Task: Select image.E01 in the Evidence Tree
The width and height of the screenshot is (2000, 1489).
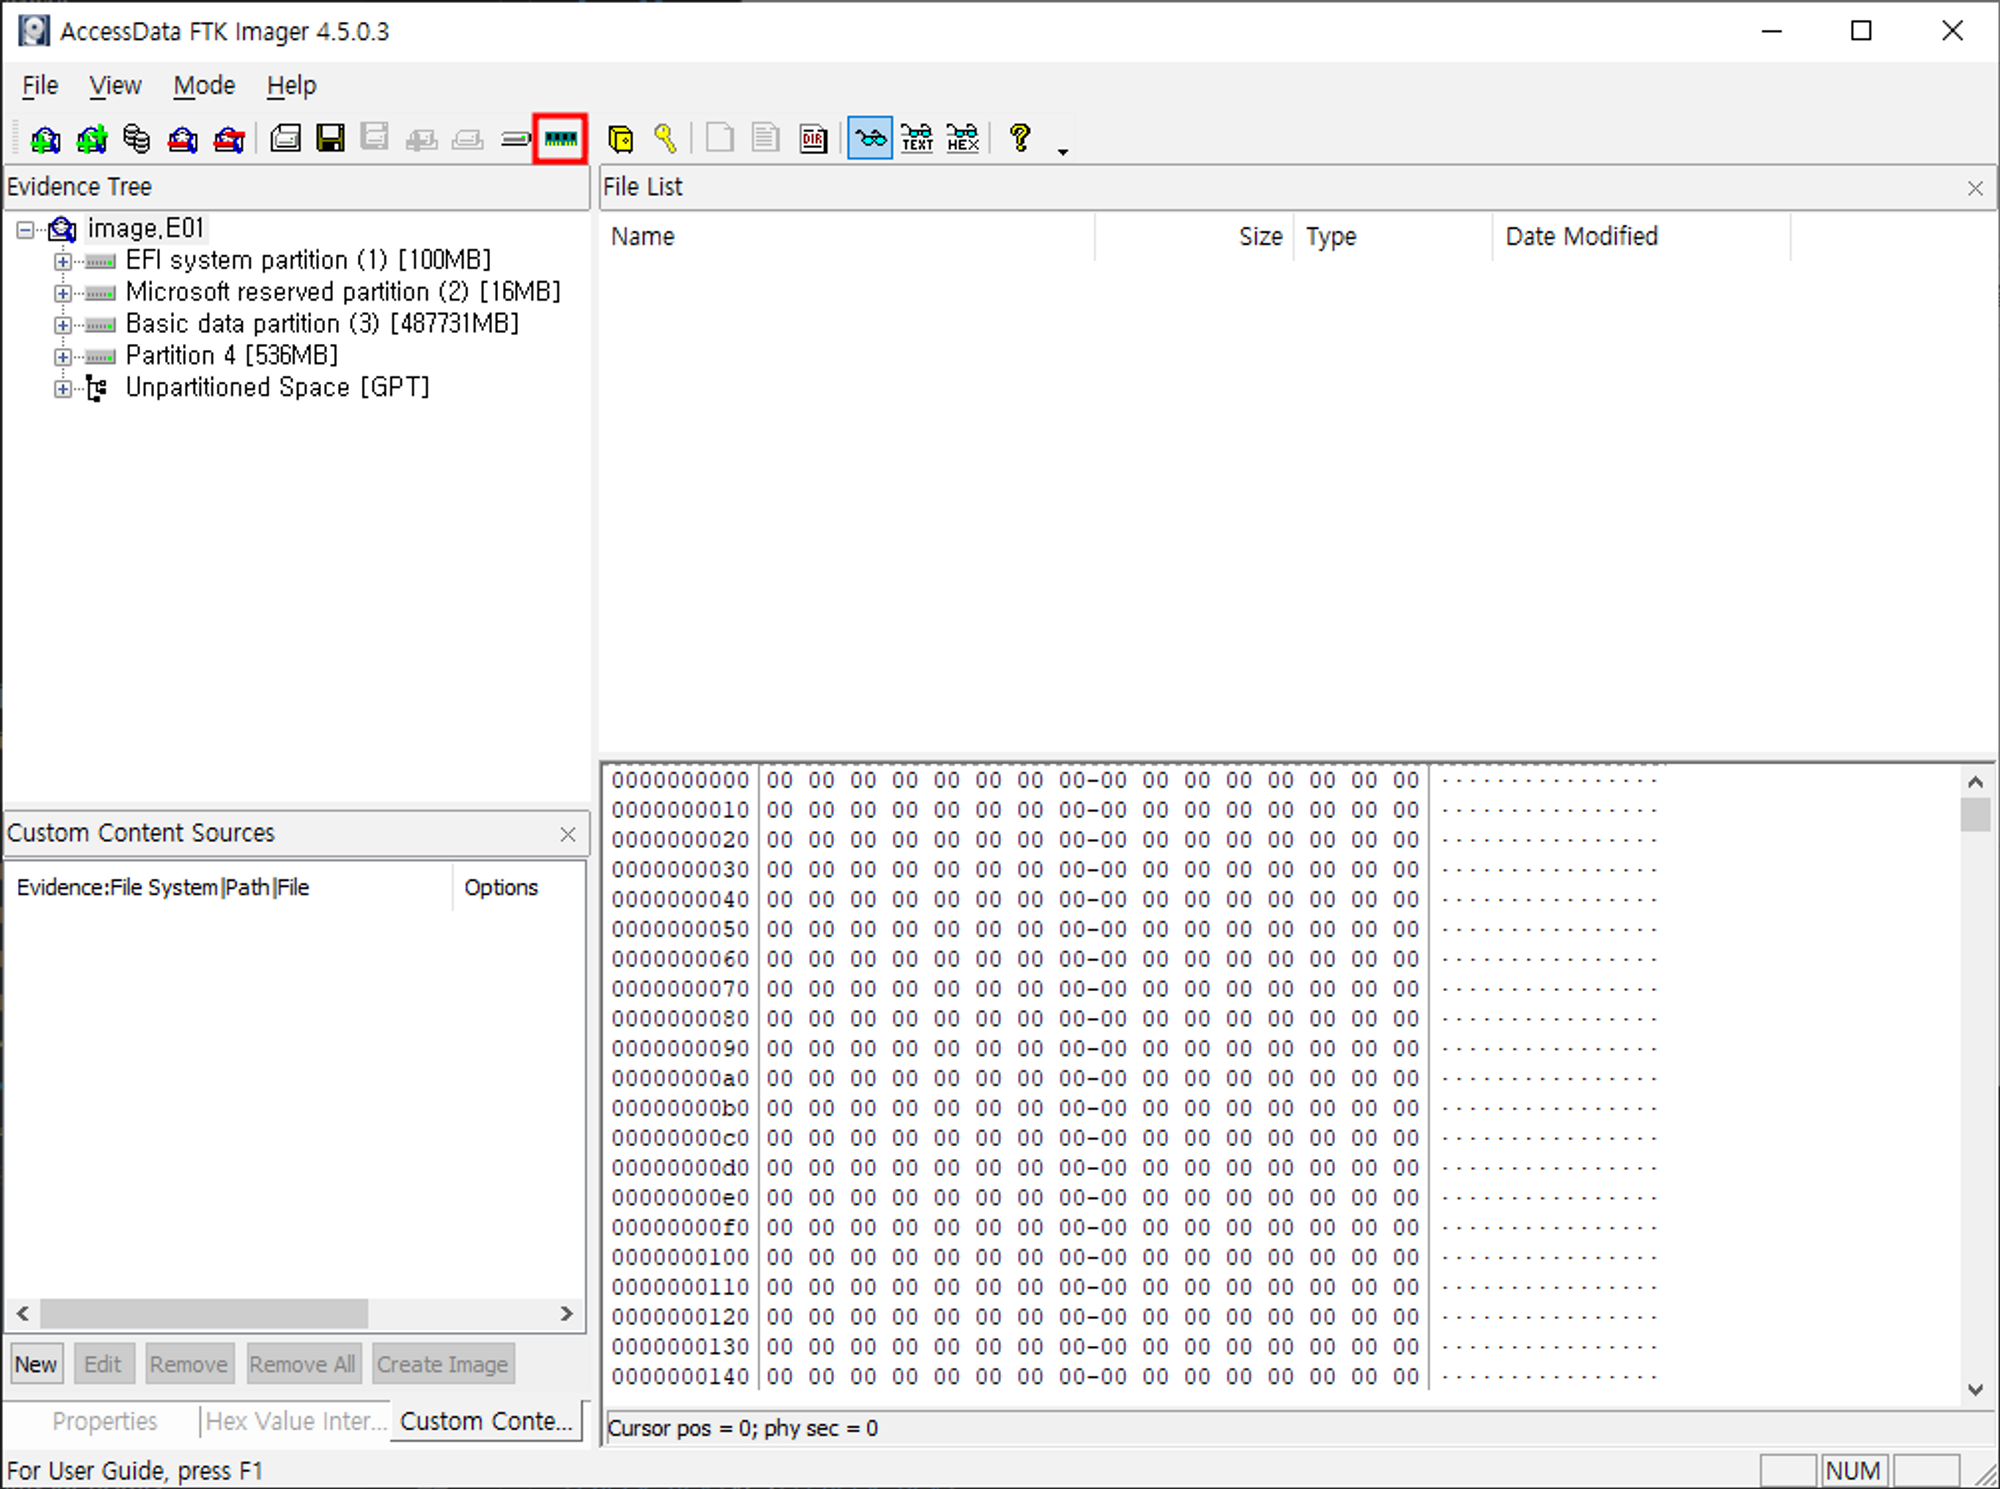Action: [146, 229]
